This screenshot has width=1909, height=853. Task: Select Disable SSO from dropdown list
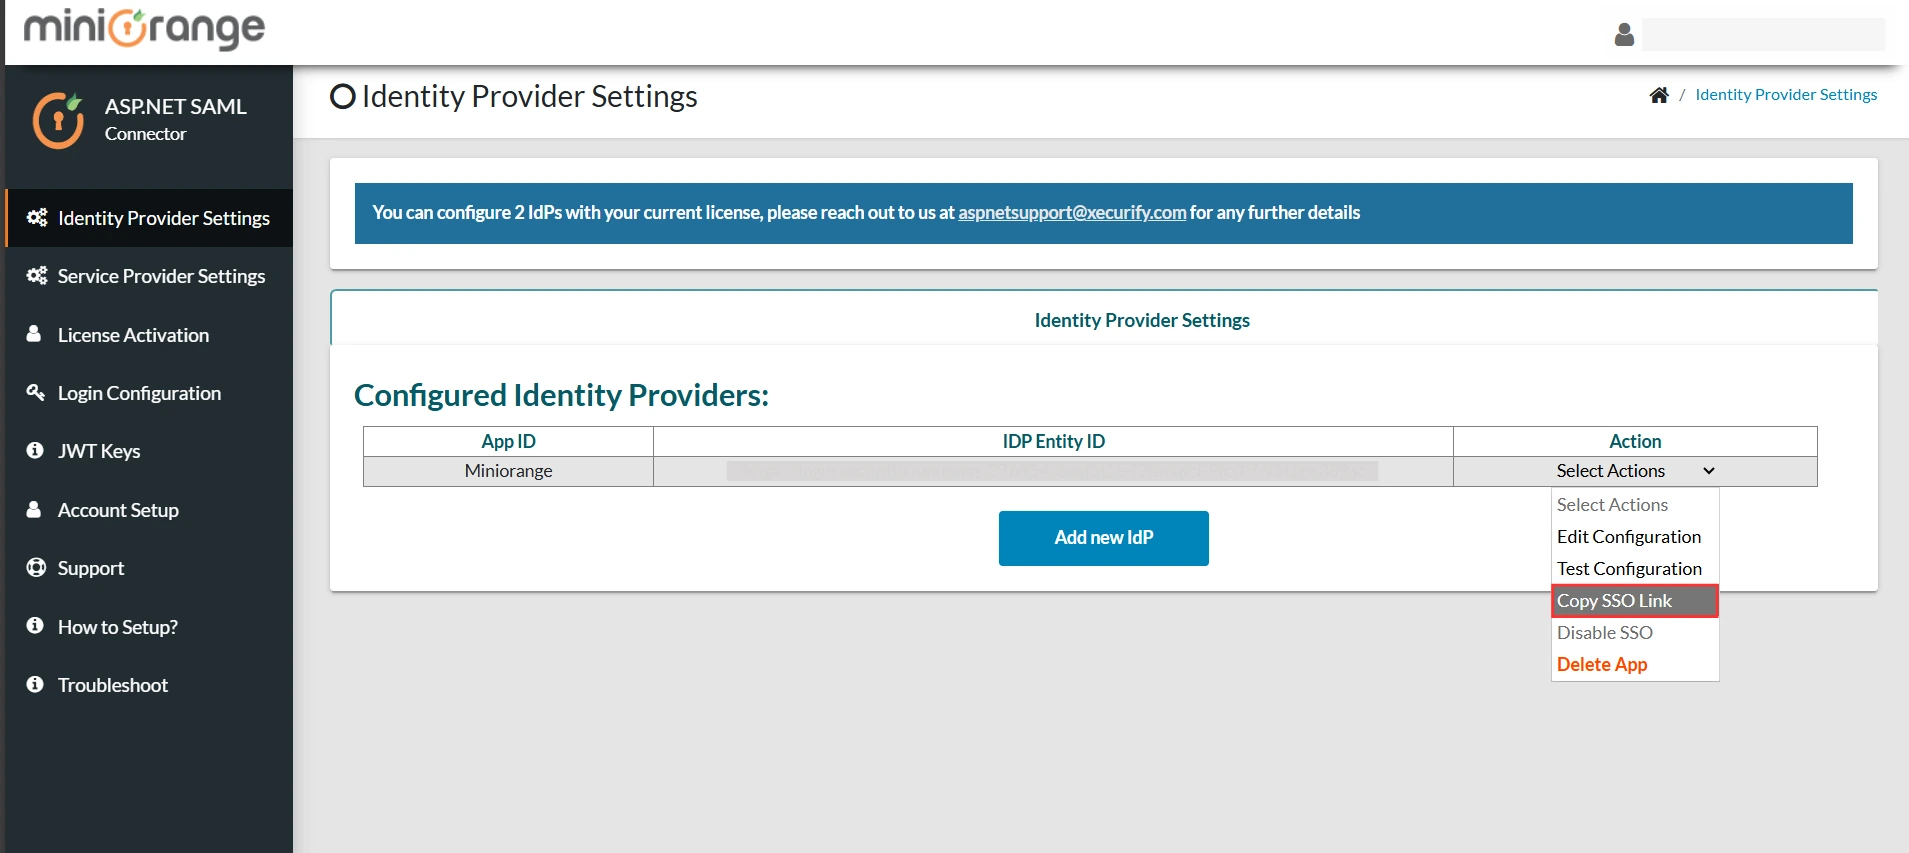1604,633
